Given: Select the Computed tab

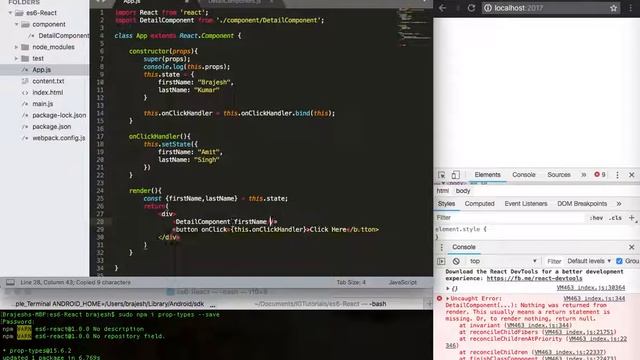Looking at the screenshot, I should coord(480,203).
